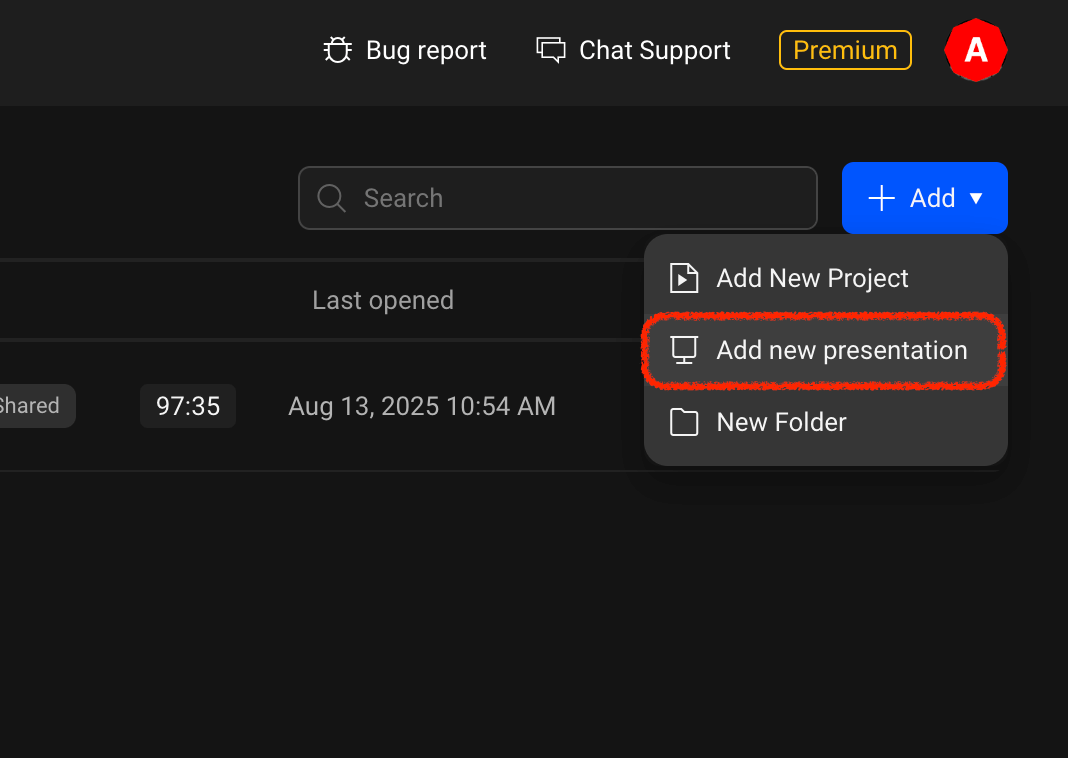This screenshot has width=1068, height=758.
Task: Open the red user avatar menu
Action: [x=975, y=50]
